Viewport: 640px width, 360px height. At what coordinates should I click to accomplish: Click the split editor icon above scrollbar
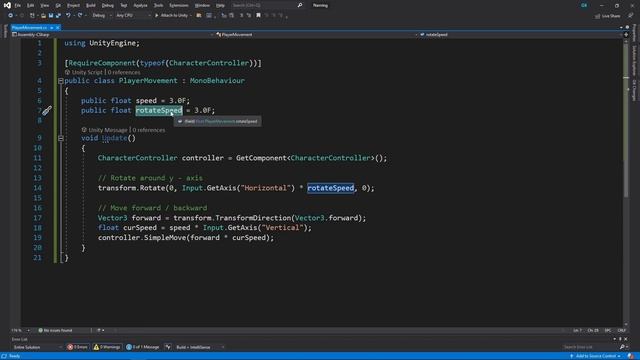[x=626, y=35]
